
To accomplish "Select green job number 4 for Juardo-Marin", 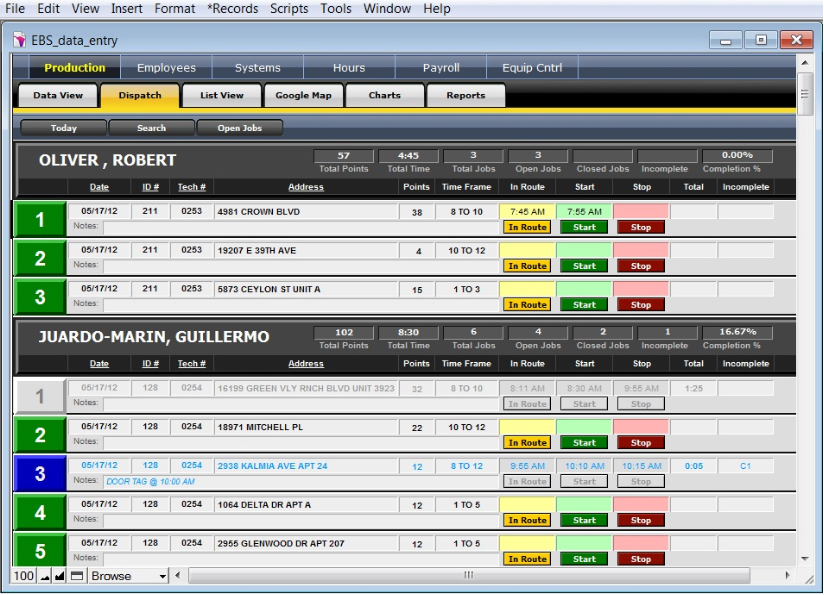I will (40, 512).
